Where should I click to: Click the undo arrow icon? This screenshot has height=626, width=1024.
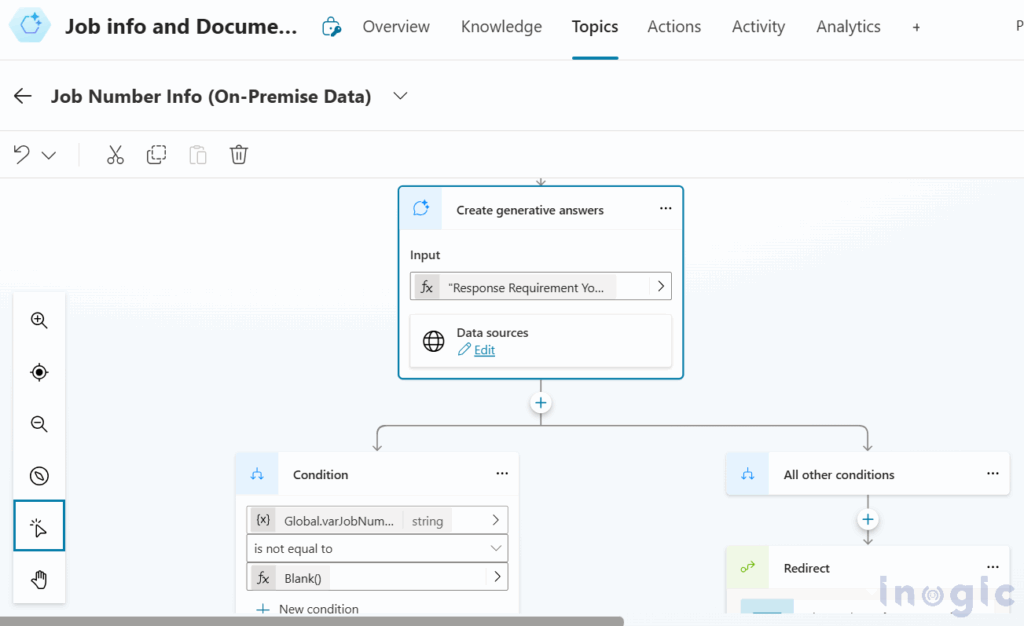(x=22, y=155)
